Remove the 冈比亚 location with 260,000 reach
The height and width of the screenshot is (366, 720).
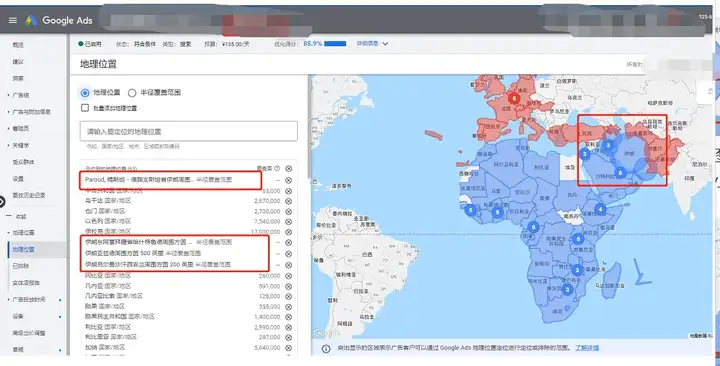pyautogui.click(x=288, y=276)
